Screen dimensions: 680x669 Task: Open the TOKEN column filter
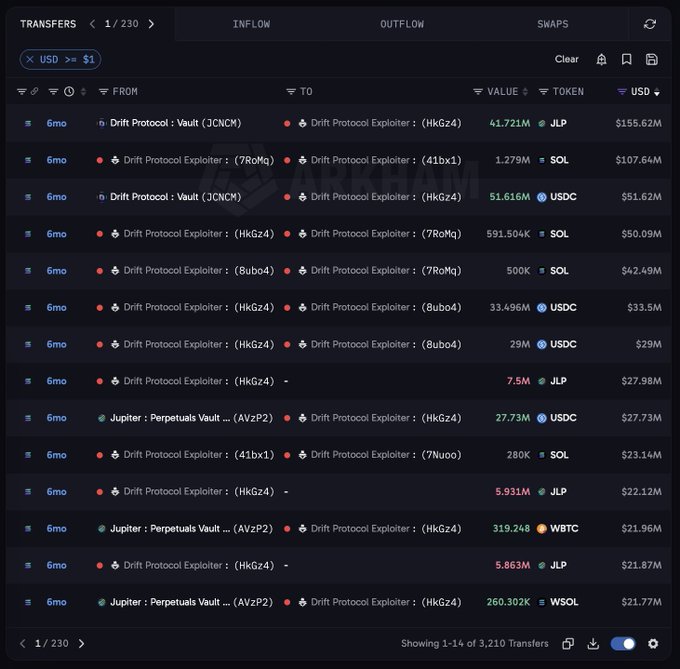pos(543,91)
